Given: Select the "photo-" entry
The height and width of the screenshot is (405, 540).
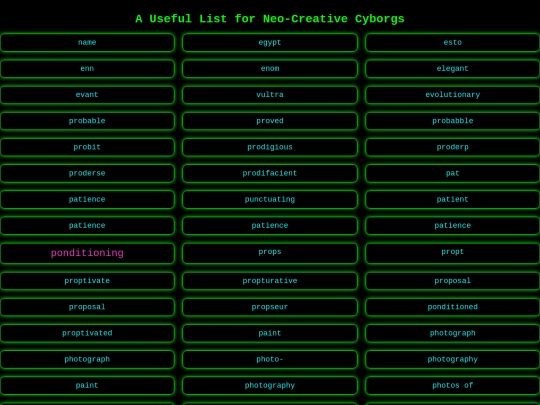Looking at the screenshot, I should (270, 359).
